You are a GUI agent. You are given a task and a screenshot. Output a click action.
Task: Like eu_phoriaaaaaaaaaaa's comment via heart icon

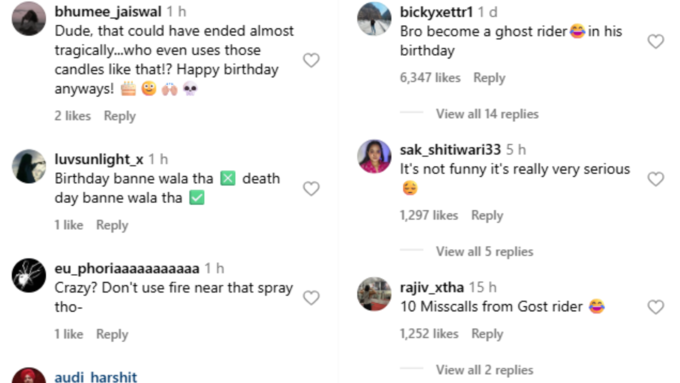pyautogui.click(x=311, y=298)
